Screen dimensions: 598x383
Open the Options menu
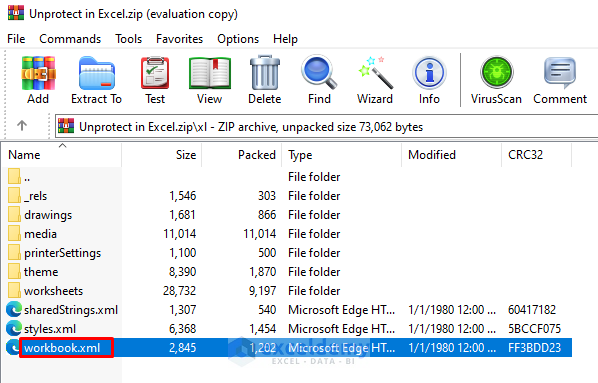tap(238, 39)
